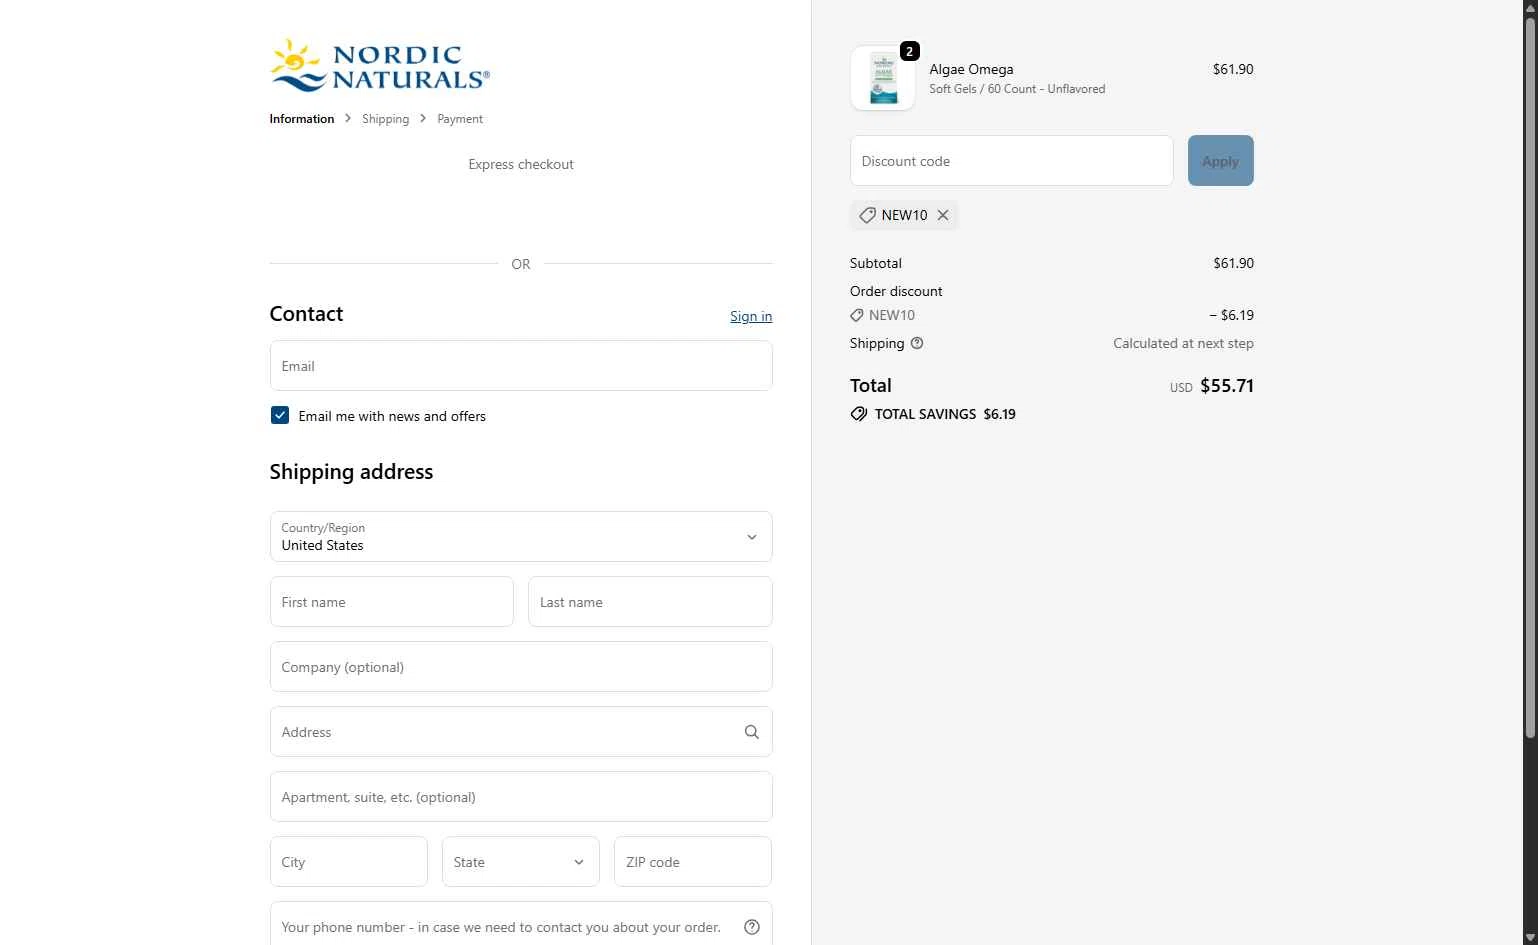Click the ZIP code field
The width and height of the screenshot is (1538, 945).
click(x=692, y=861)
